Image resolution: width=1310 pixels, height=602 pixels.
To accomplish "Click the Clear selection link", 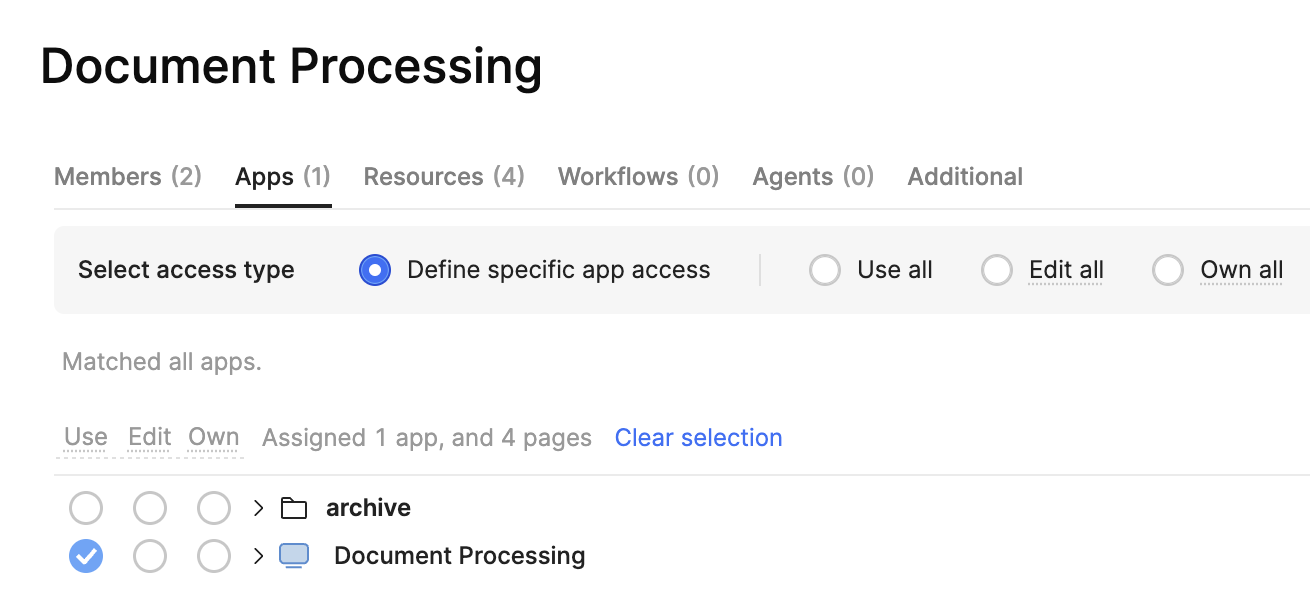I will click(698, 438).
